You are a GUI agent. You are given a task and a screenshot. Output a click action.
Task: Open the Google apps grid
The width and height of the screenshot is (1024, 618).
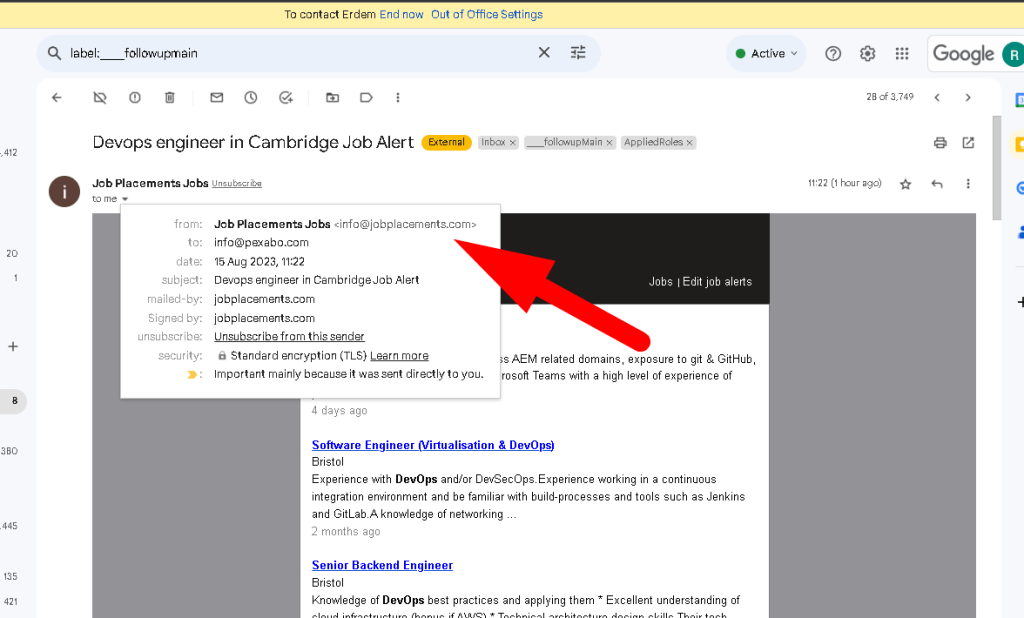902,54
